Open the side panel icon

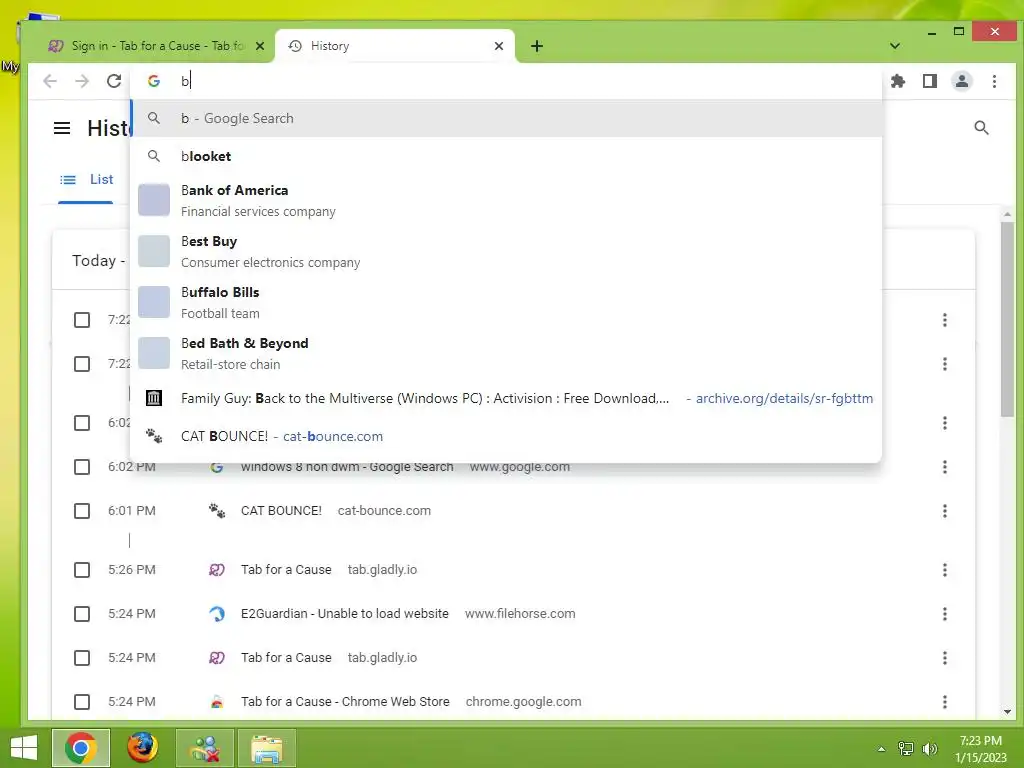[x=930, y=81]
